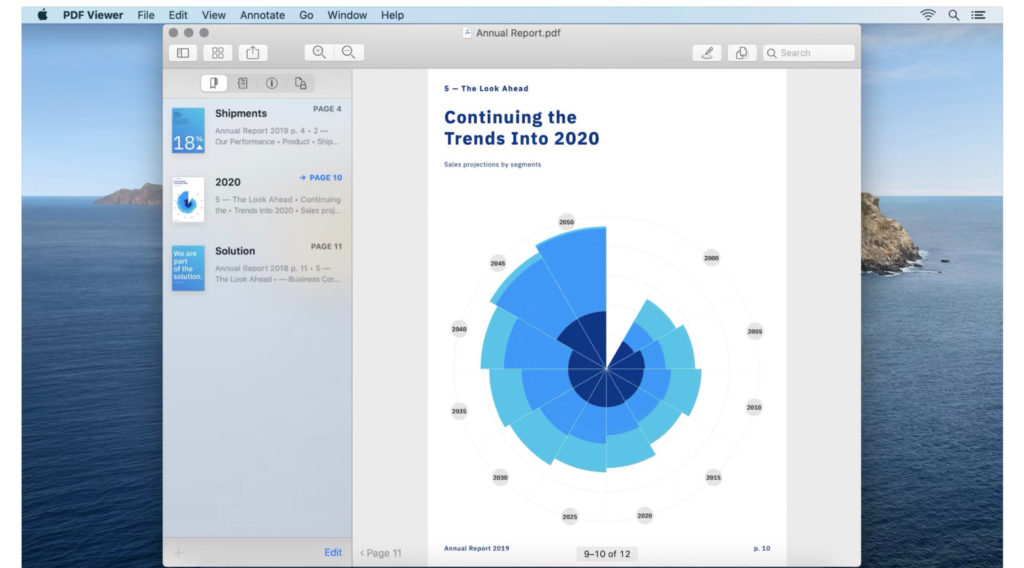Click the PAGE 4 label
This screenshot has width=1024, height=568.
(x=327, y=109)
